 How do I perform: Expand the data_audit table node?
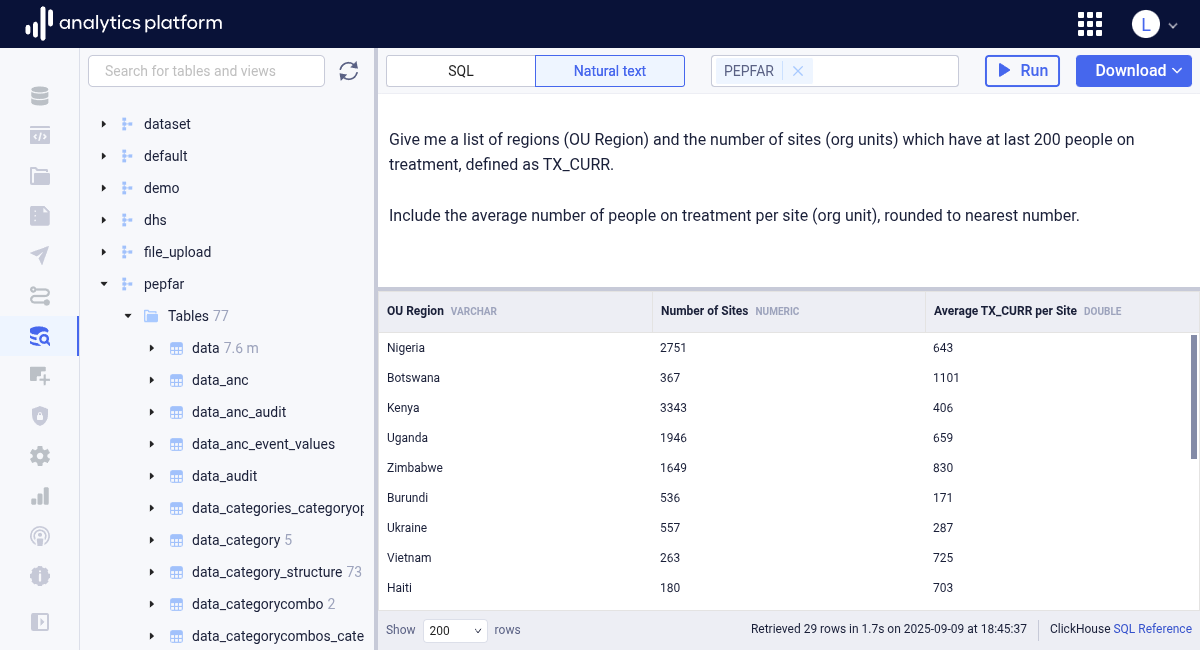pyautogui.click(x=152, y=476)
